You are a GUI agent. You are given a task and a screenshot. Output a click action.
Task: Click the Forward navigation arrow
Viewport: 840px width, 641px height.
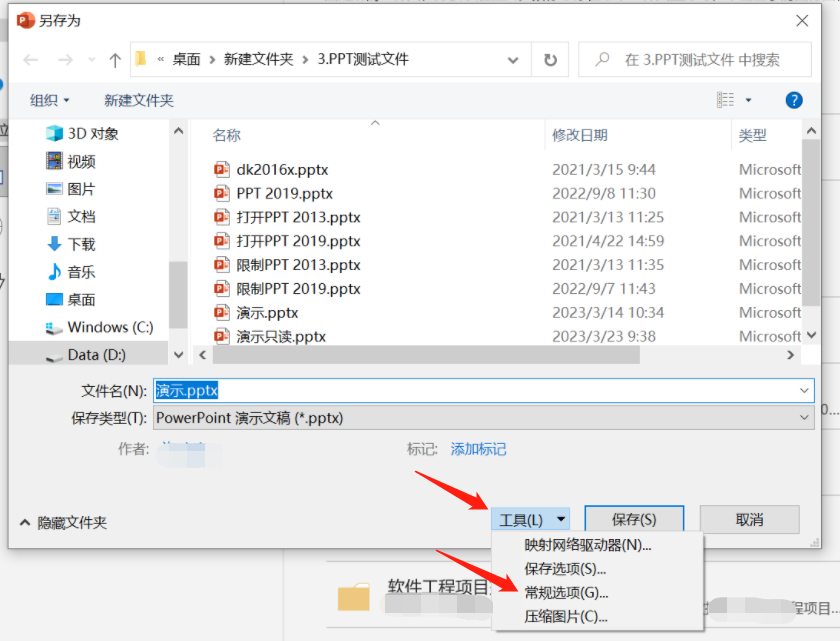point(65,59)
